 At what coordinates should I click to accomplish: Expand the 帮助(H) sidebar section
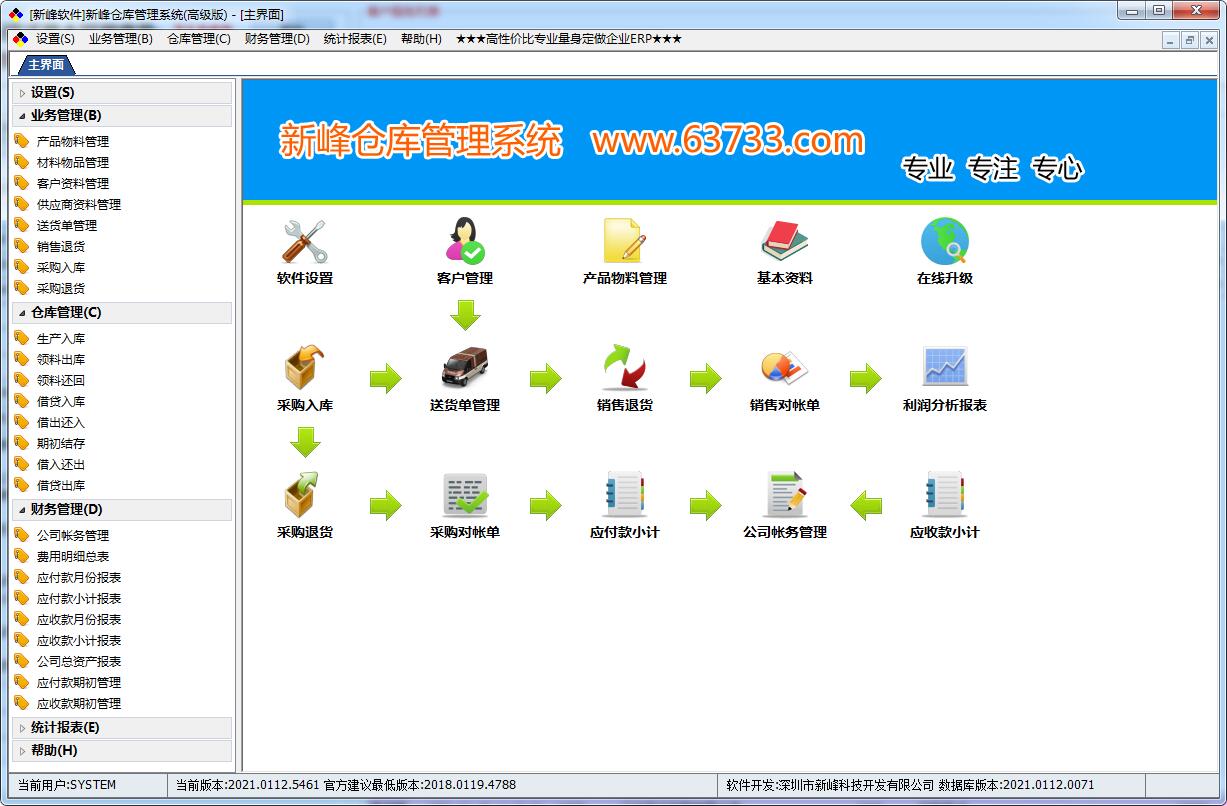pos(122,750)
